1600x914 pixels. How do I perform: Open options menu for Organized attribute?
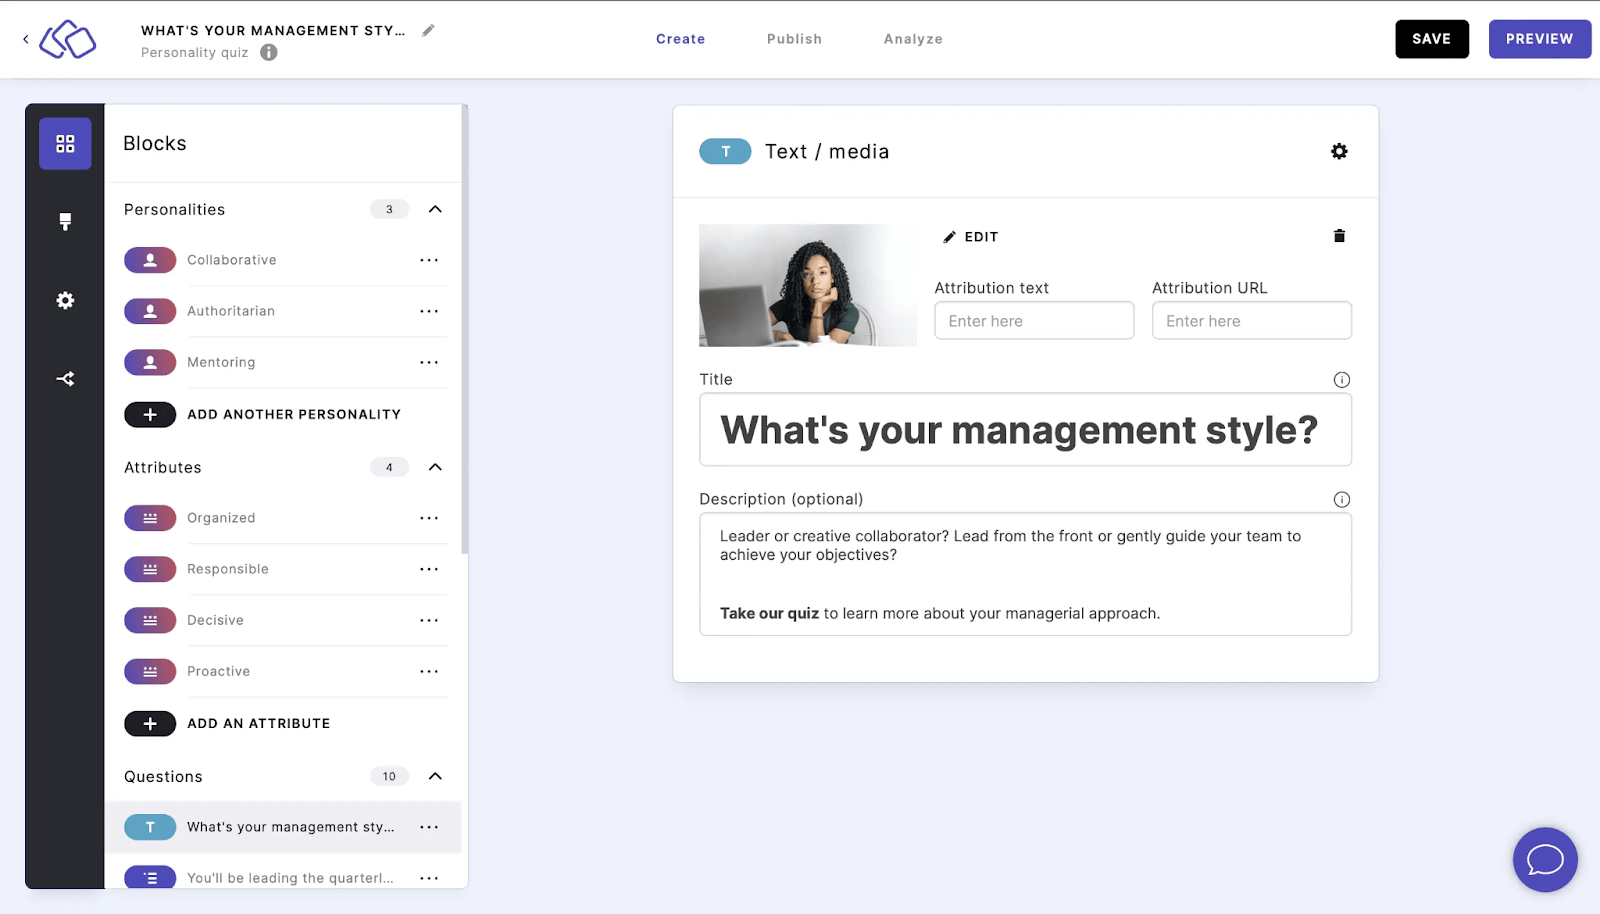coord(429,518)
